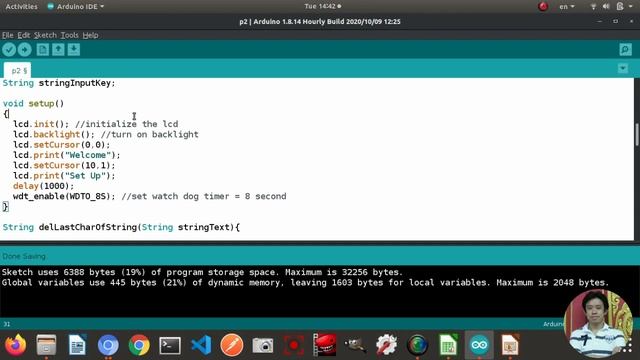This screenshot has height=360, width=640.
Task: Open Postman in dock
Action: coord(232,345)
